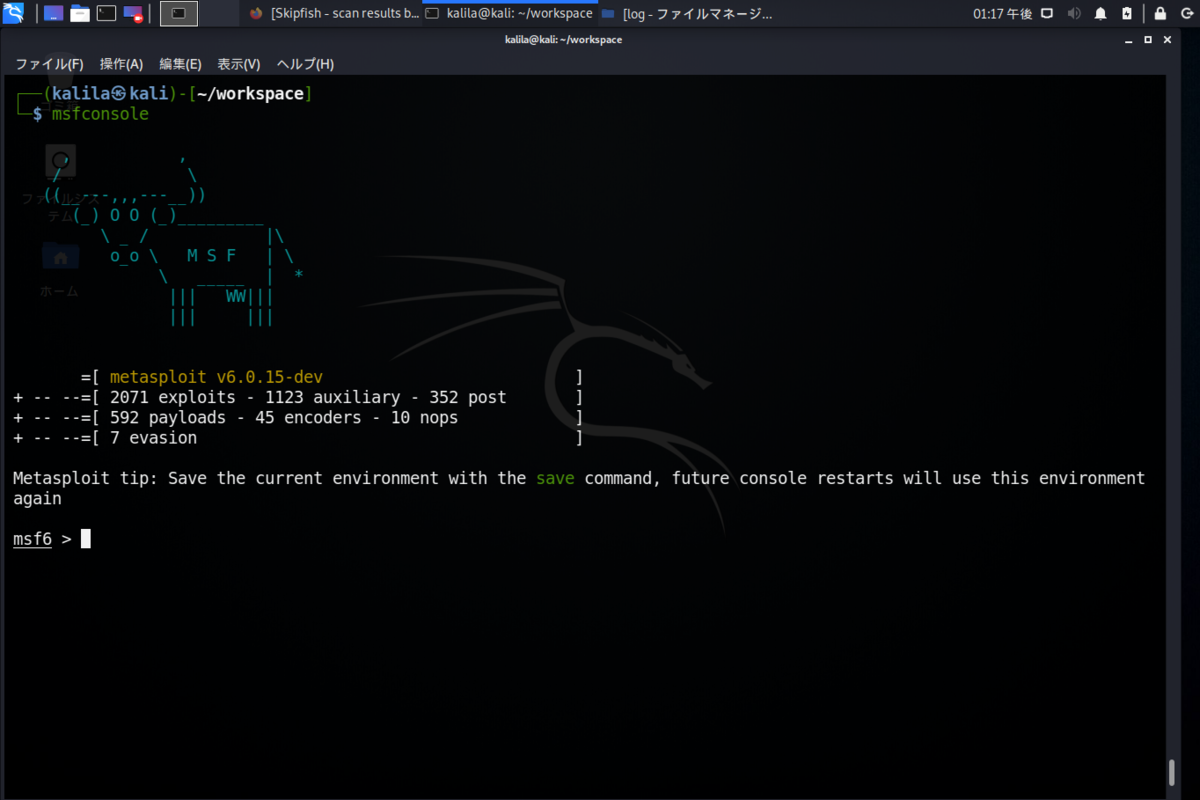Click the 'metasploit v6.0.15-dev' version text

[217, 378]
